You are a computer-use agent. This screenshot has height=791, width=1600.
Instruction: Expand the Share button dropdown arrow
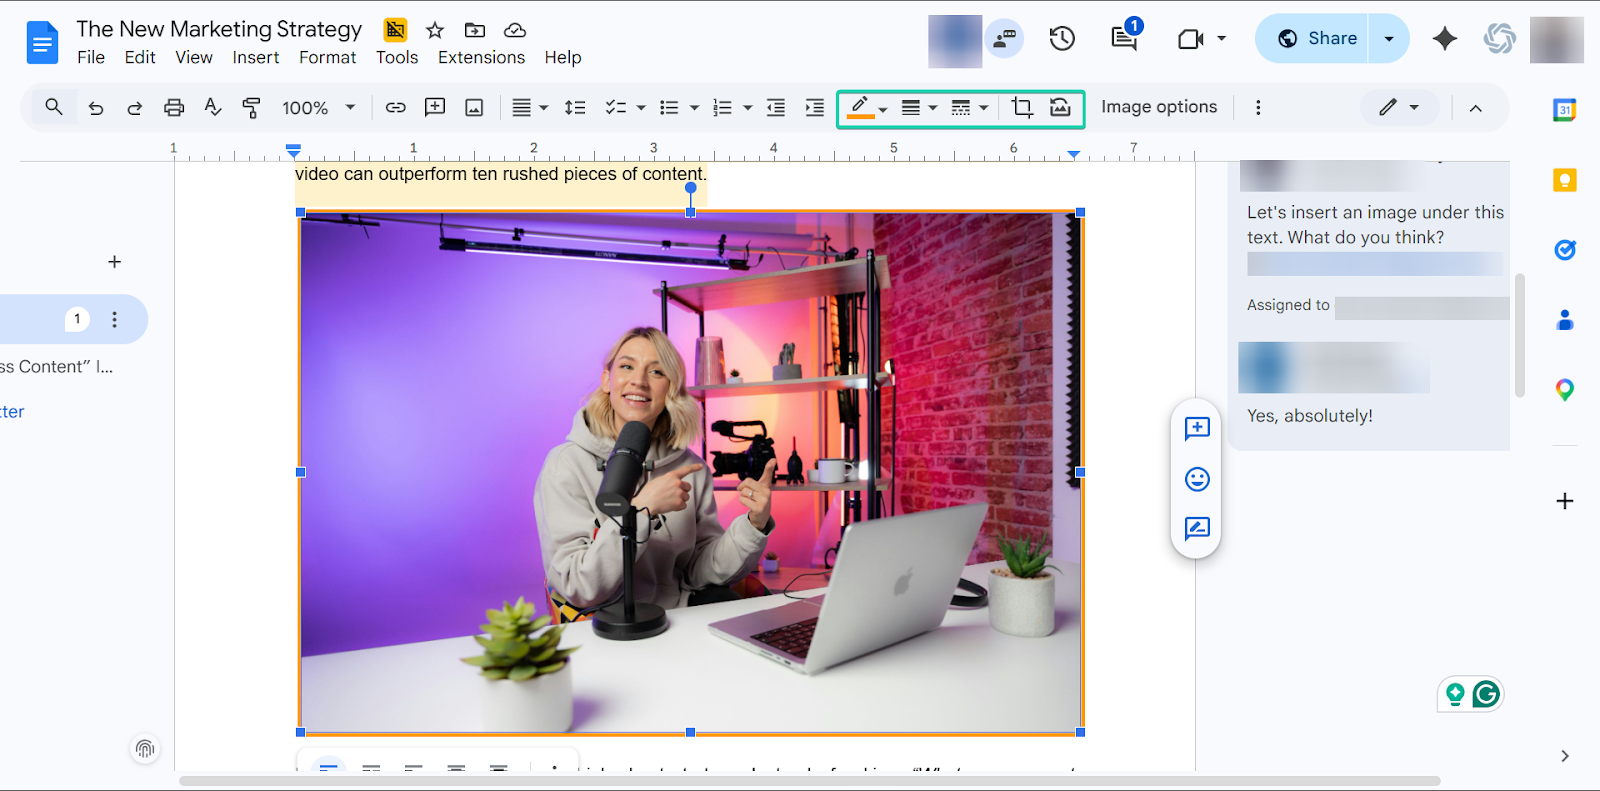(1389, 39)
